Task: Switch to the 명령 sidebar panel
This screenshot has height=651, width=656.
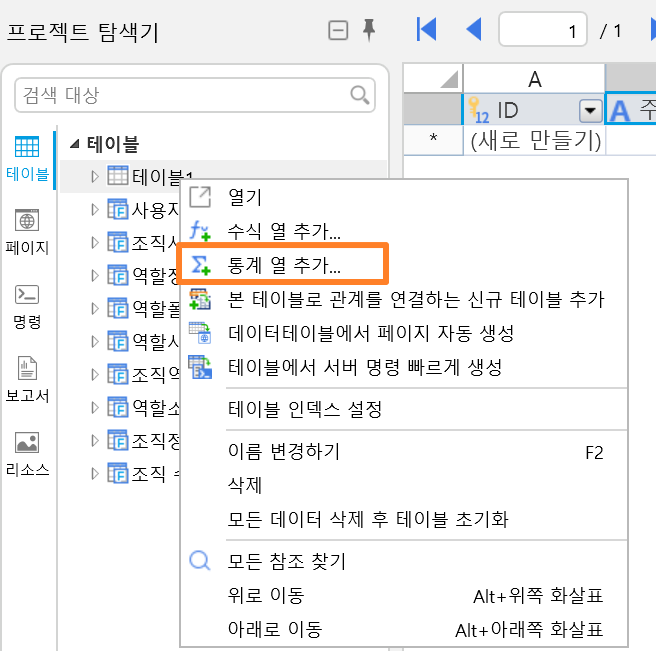Action: 27,307
